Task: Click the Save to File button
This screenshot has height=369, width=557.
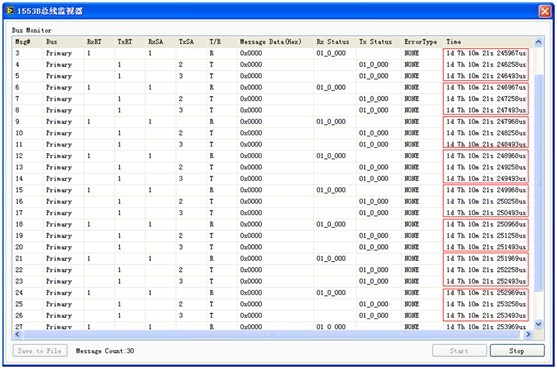Action: 40,351
